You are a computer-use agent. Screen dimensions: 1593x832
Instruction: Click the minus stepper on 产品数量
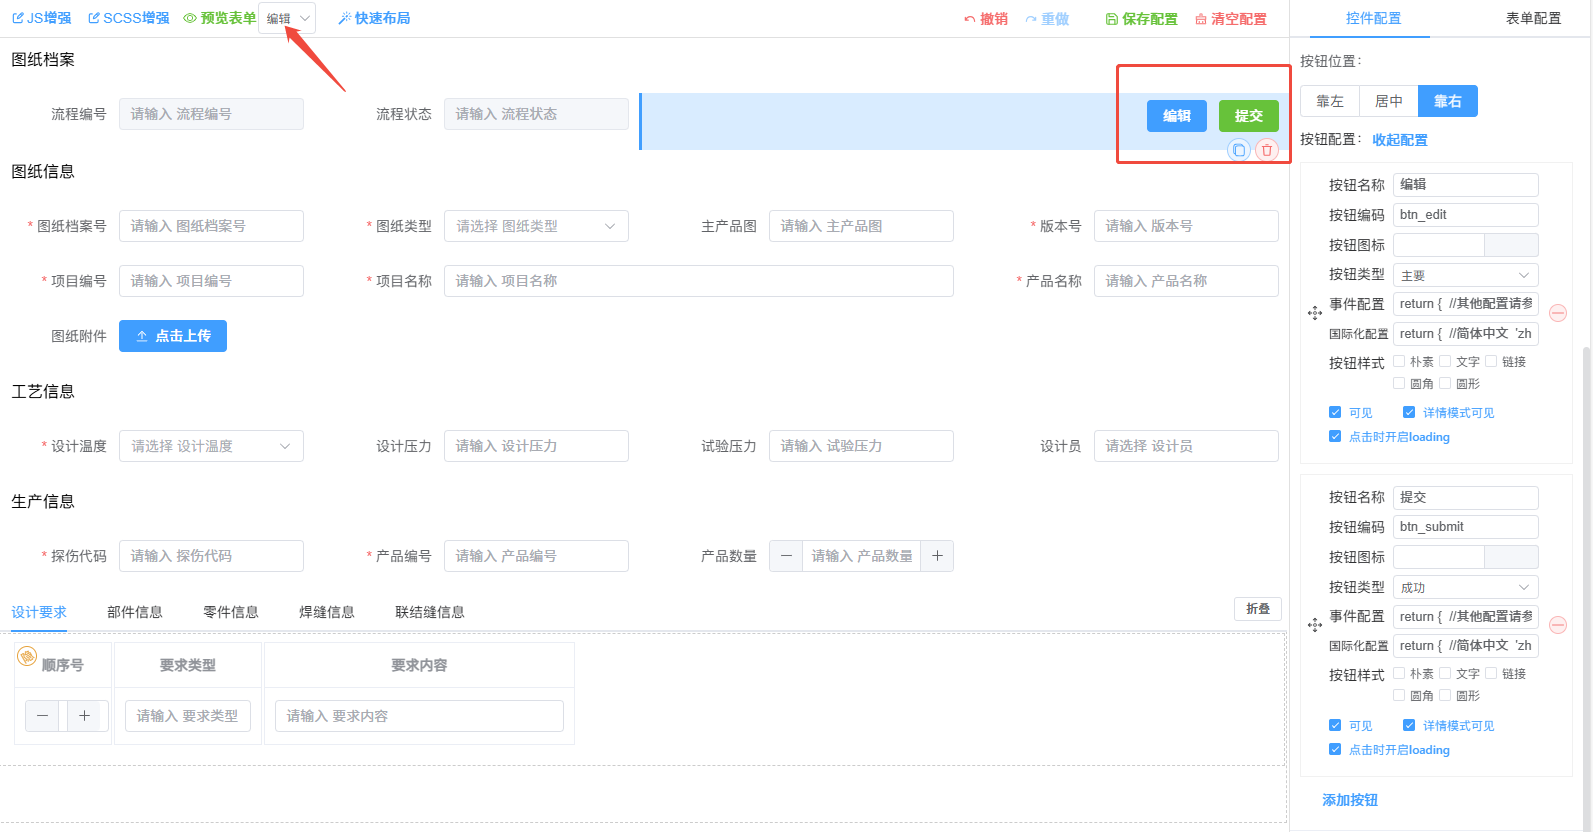click(x=786, y=556)
